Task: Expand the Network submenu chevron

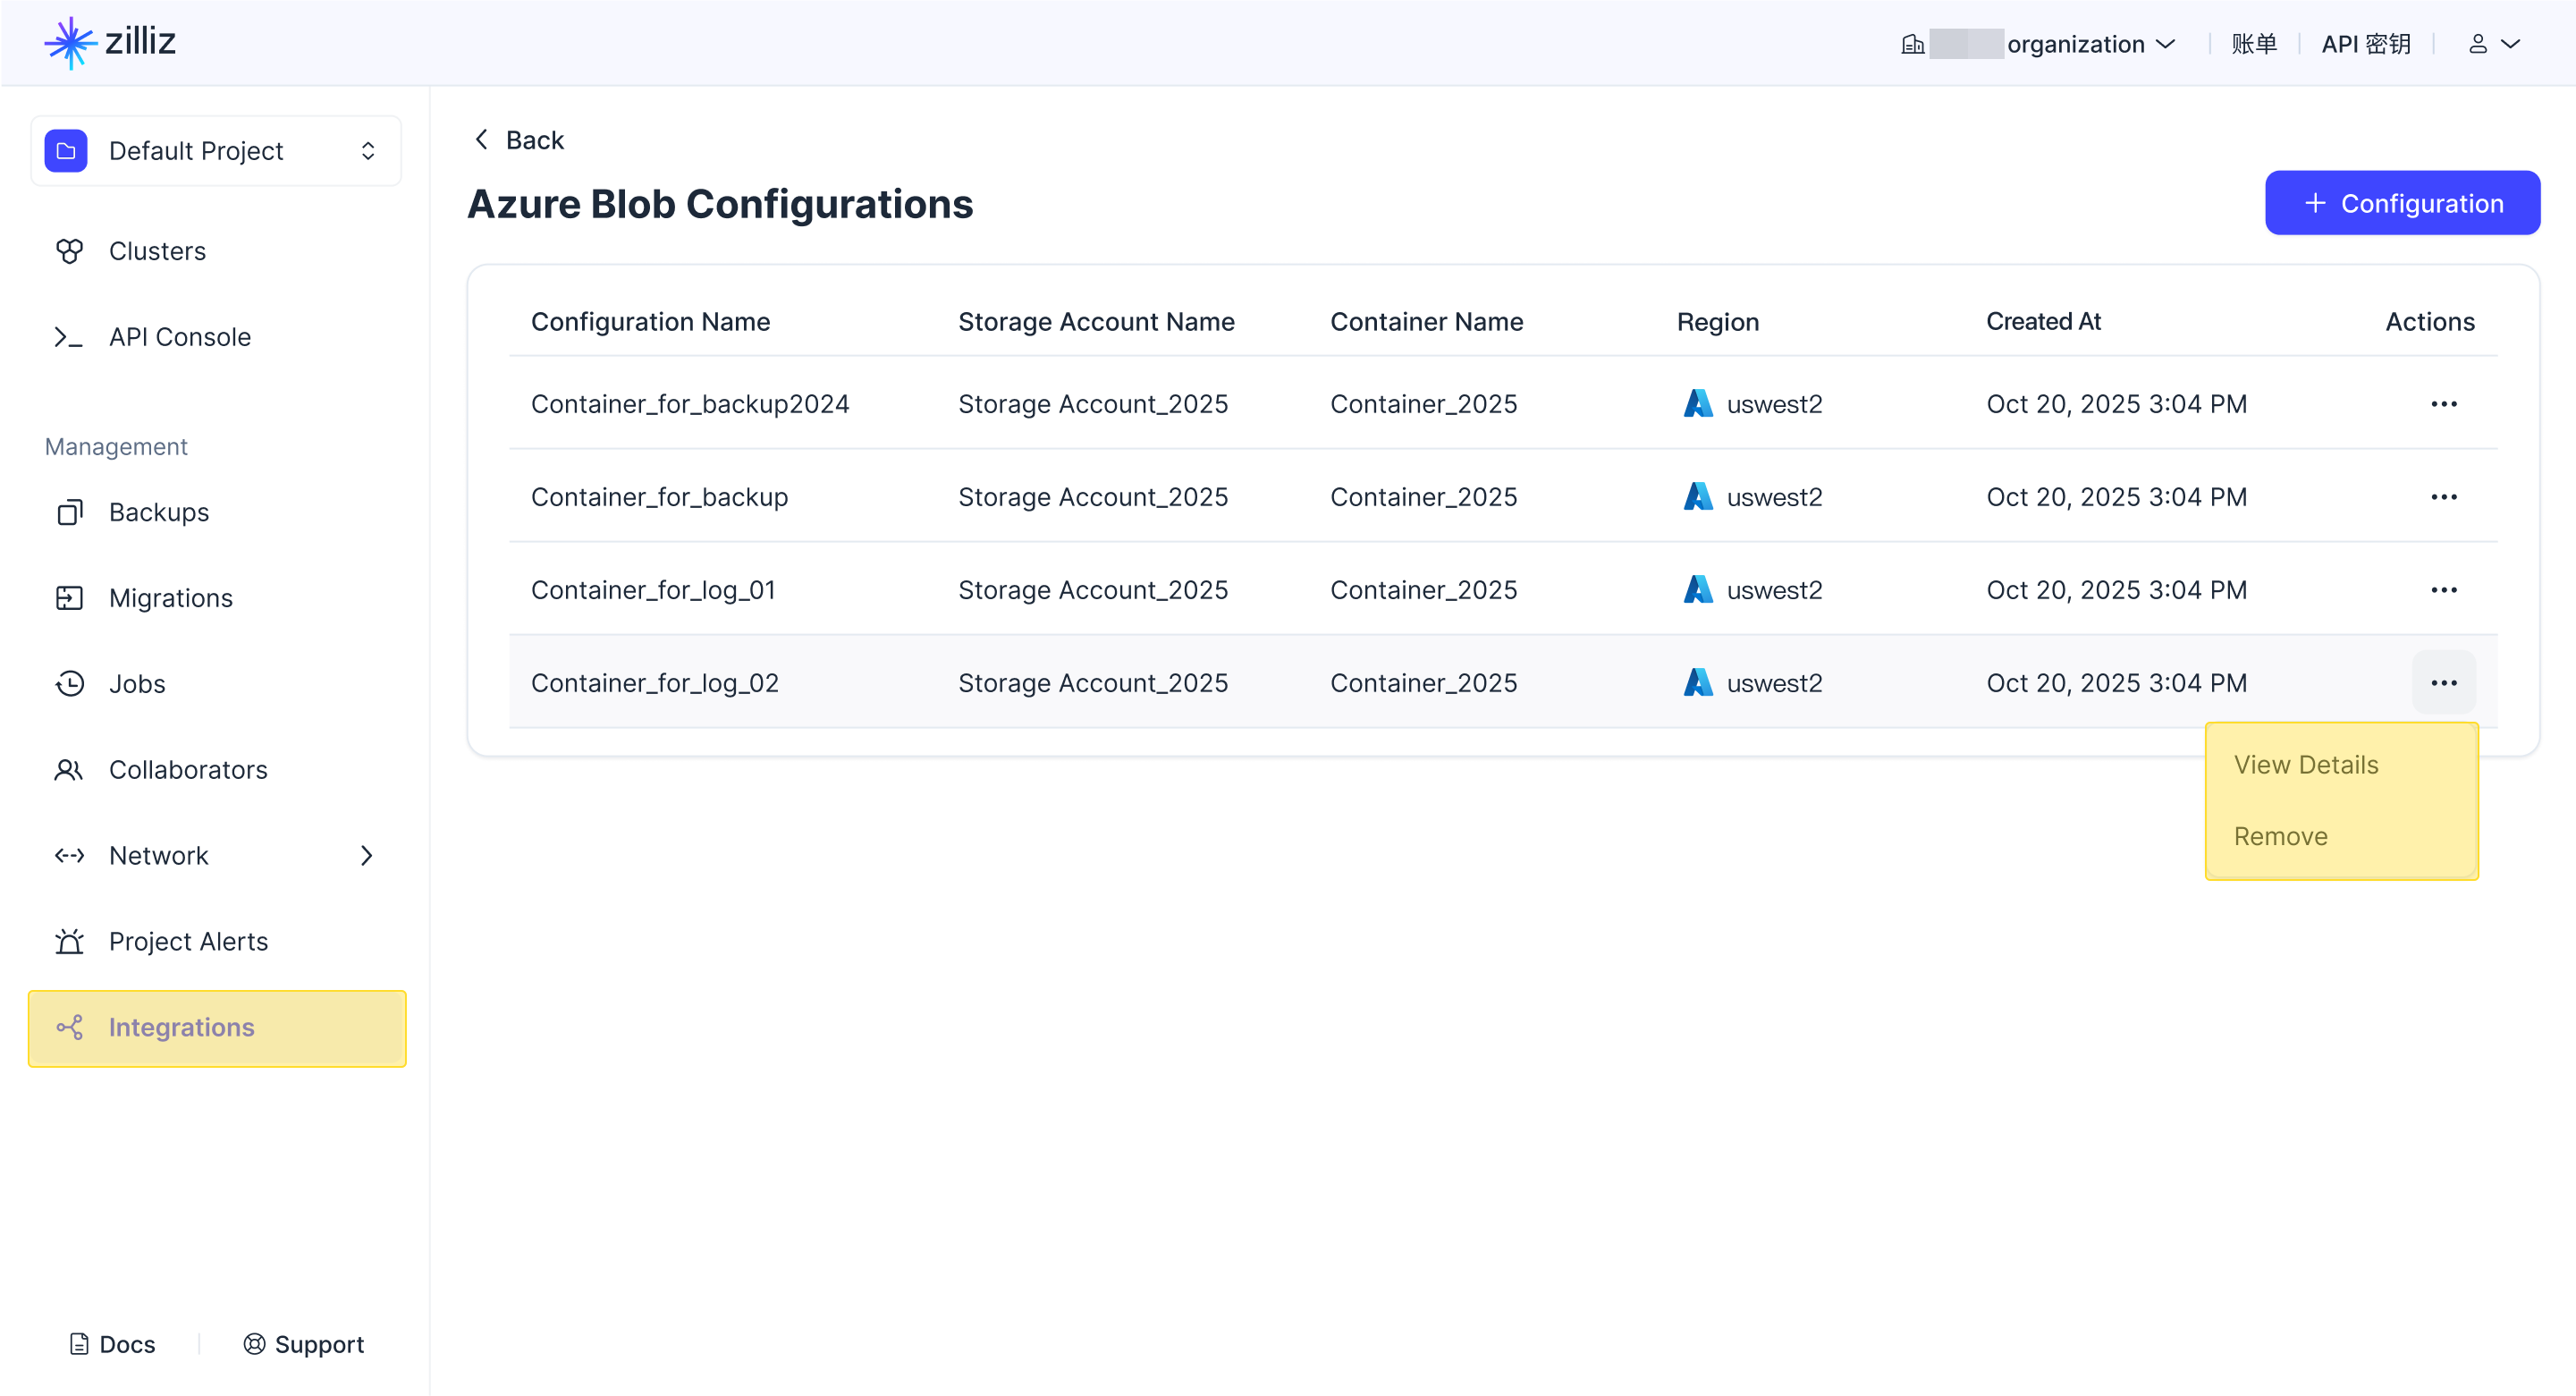Action: point(366,856)
